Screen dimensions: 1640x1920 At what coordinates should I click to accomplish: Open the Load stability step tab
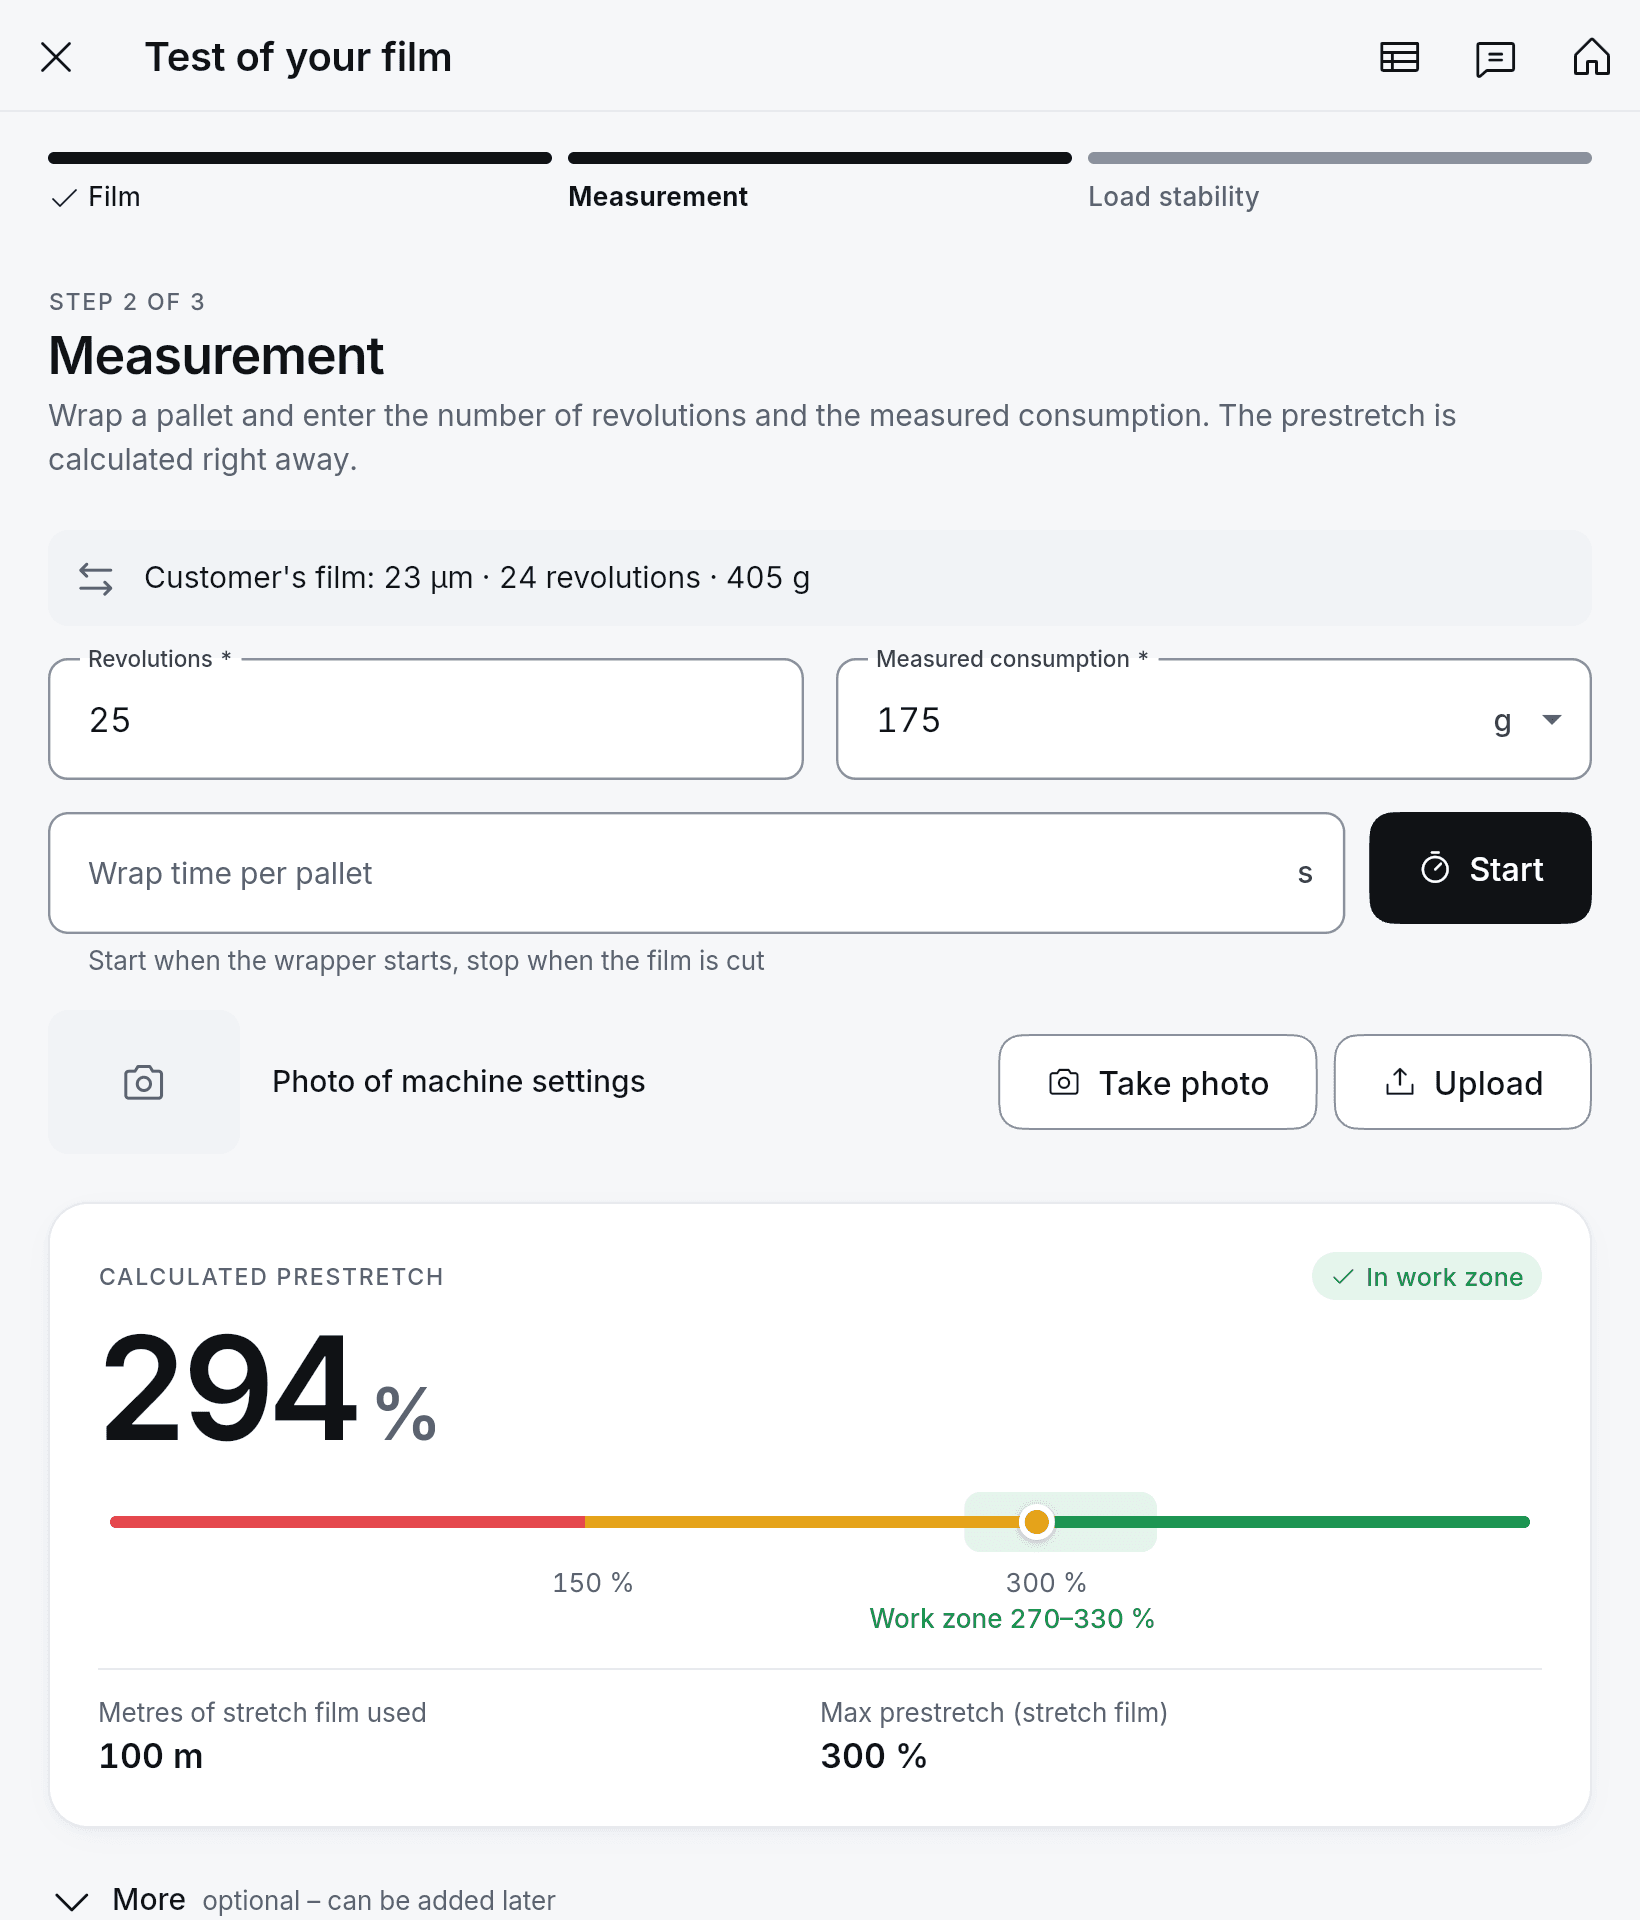(x=1340, y=182)
